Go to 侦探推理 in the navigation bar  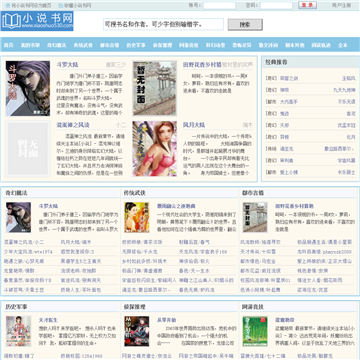pyautogui.click(x=162, y=45)
